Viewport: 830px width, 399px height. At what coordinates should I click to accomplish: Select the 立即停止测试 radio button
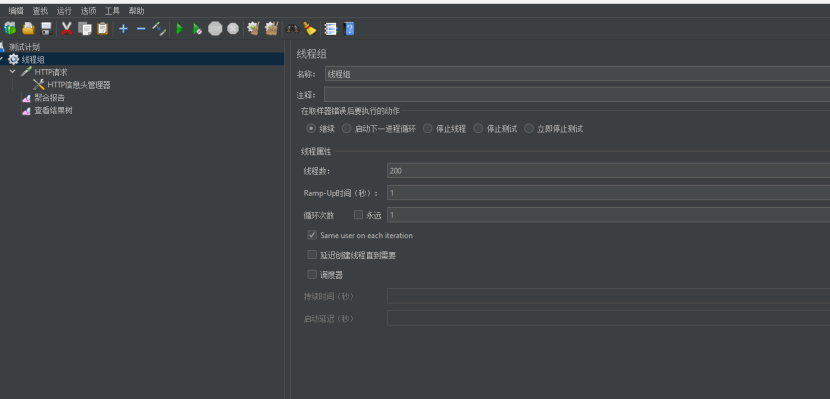[529, 129]
